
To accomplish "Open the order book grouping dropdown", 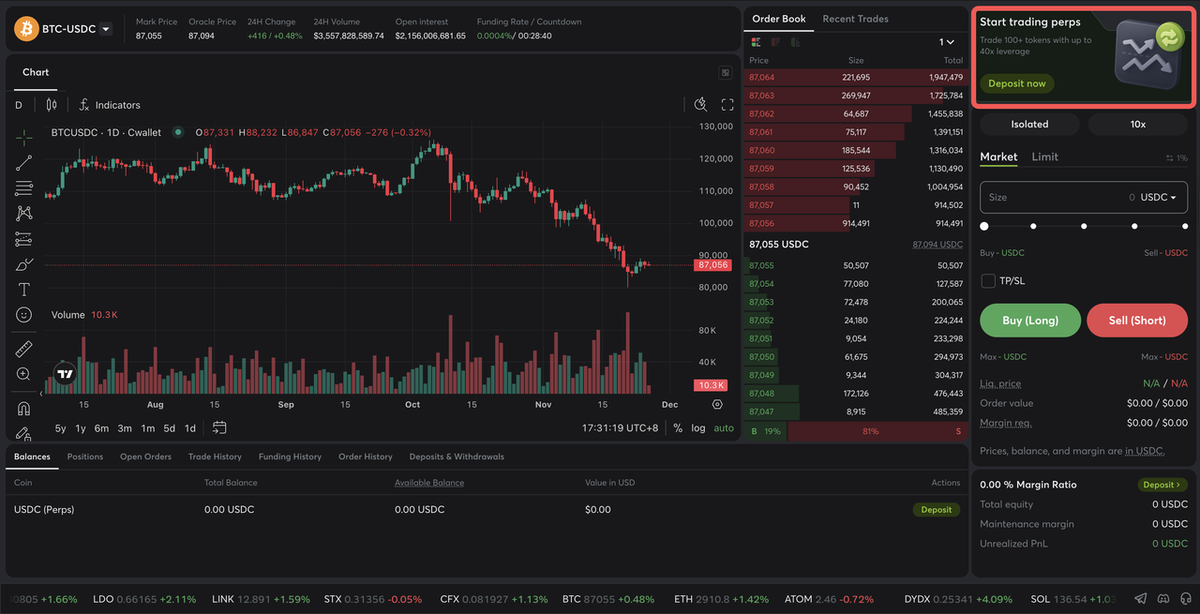I will [x=946, y=42].
